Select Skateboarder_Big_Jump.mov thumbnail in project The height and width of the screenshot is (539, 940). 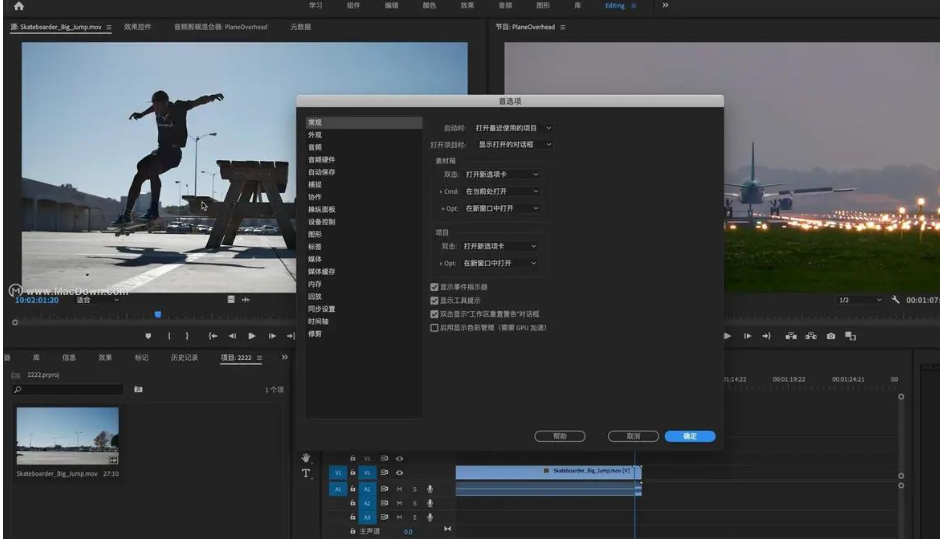pyautogui.click(x=67, y=436)
